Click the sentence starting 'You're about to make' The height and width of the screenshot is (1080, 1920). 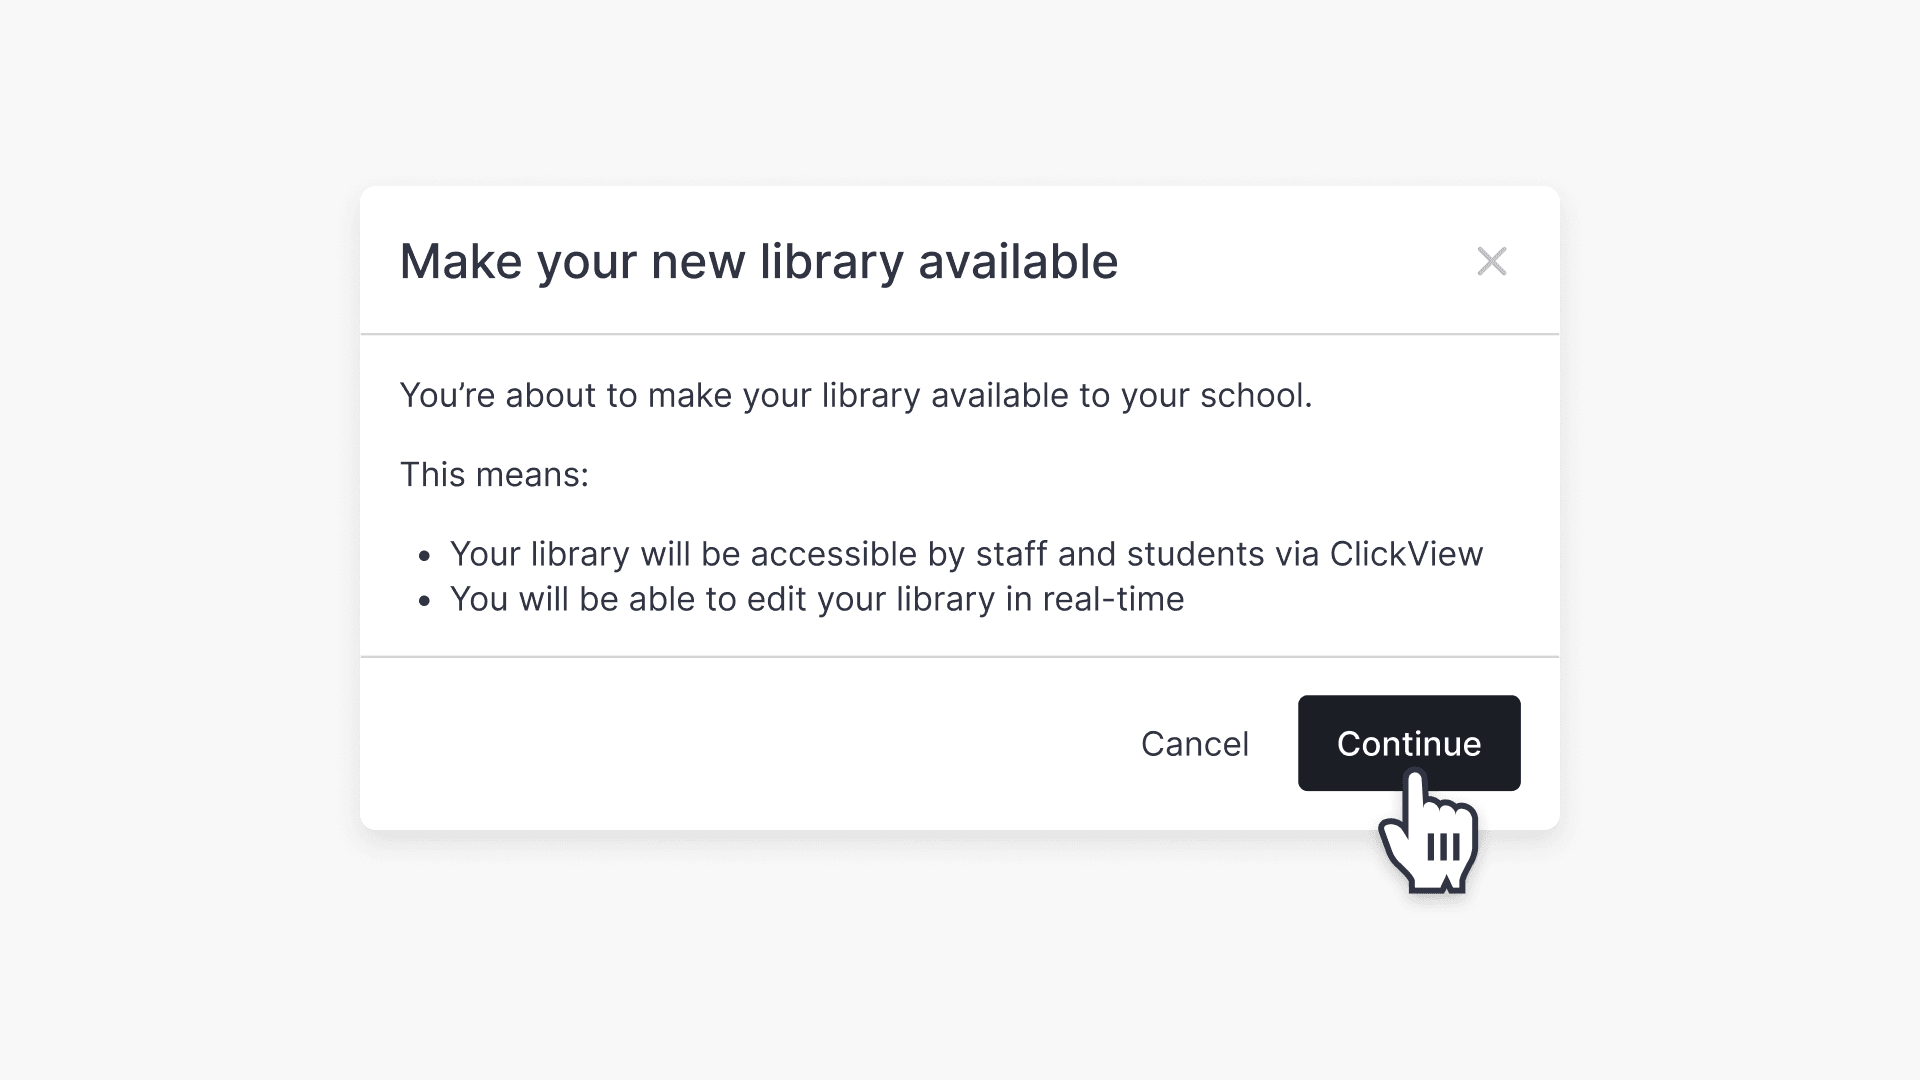[857, 395]
